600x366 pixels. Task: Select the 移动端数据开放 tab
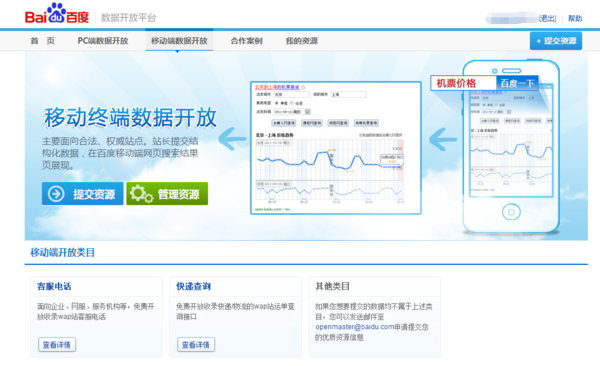[179, 41]
